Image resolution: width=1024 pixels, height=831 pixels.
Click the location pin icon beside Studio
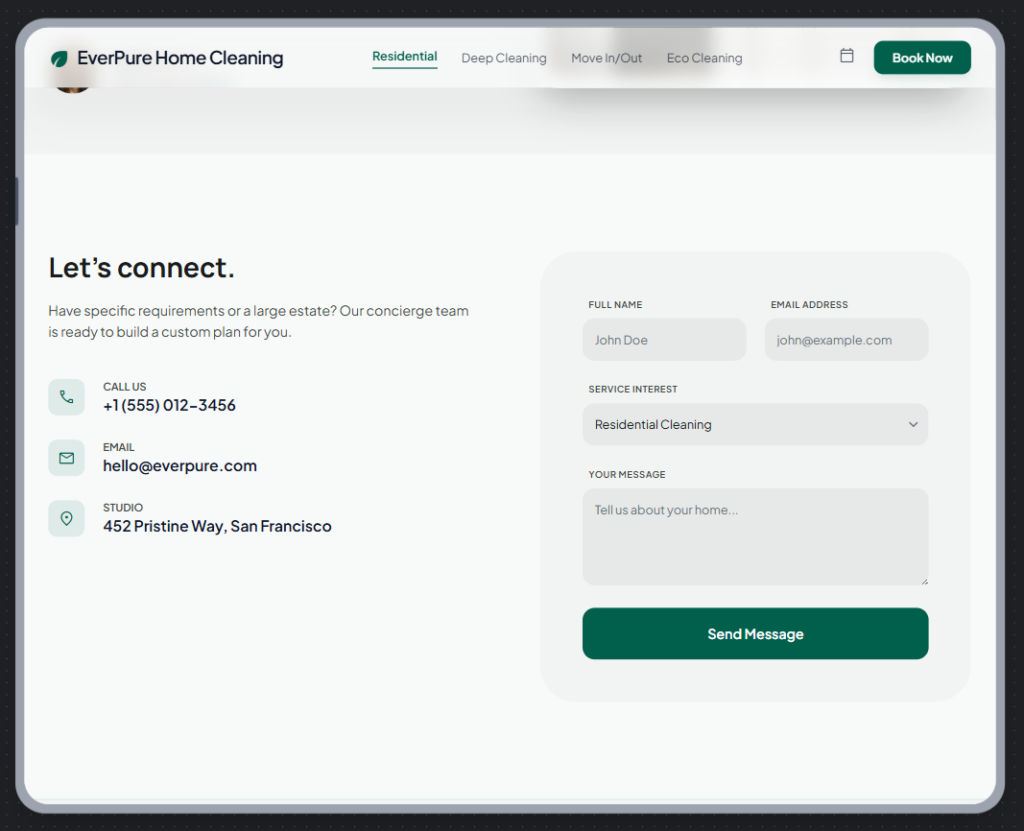[x=66, y=518]
